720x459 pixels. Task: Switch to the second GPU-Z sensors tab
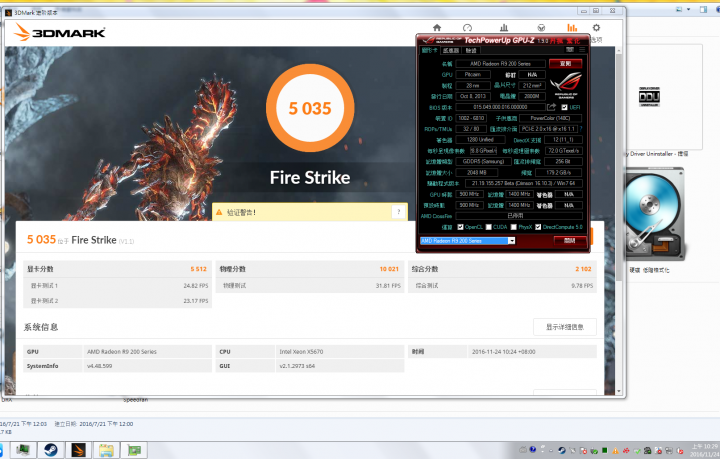tap(451, 50)
